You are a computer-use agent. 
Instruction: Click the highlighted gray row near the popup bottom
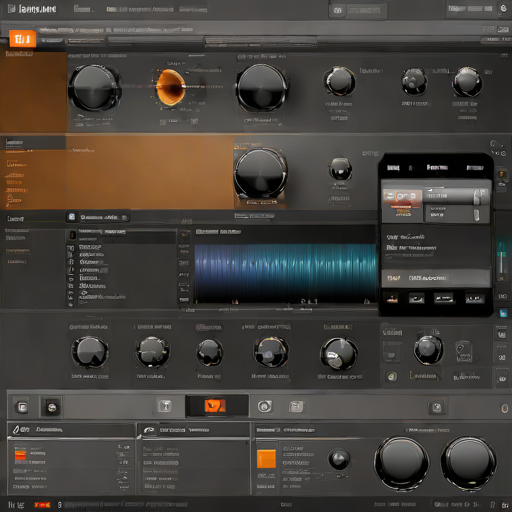tap(436, 278)
